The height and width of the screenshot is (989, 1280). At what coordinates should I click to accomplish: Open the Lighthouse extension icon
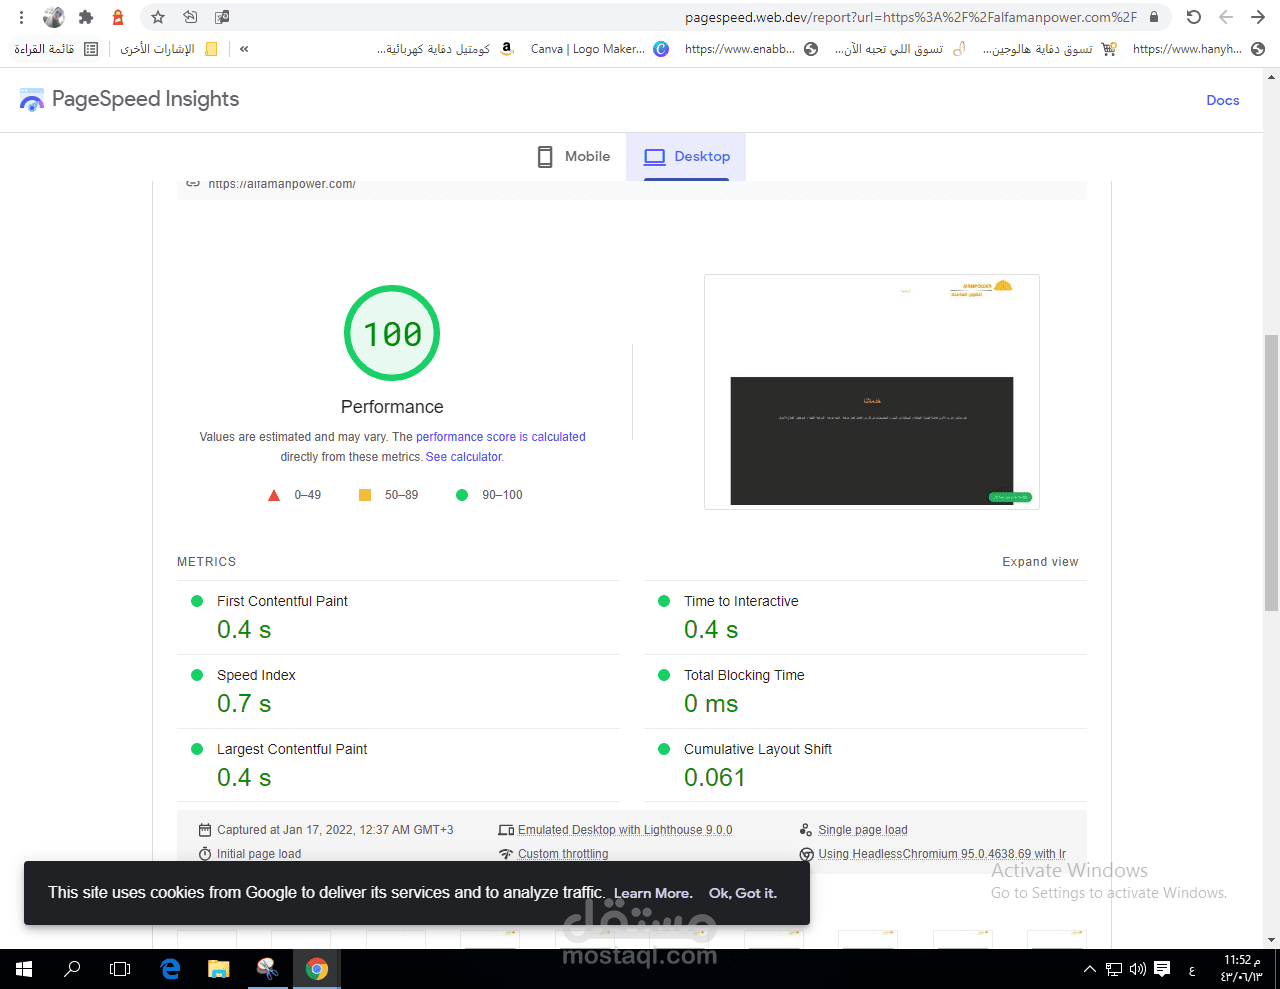(117, 17)
